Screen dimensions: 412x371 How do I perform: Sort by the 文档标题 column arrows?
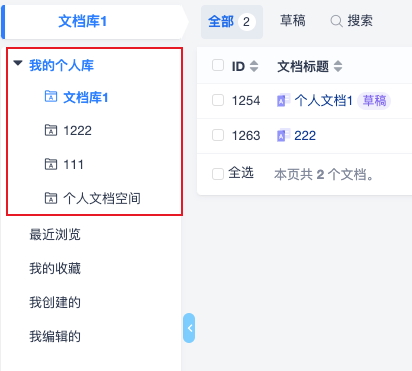(x=338, y=66)
